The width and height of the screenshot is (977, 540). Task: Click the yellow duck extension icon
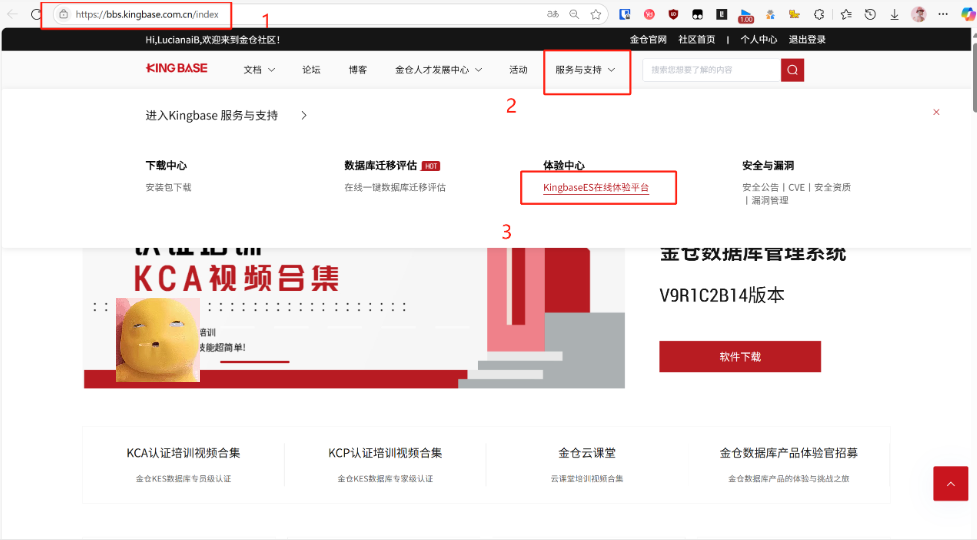[x=794, y=14]
